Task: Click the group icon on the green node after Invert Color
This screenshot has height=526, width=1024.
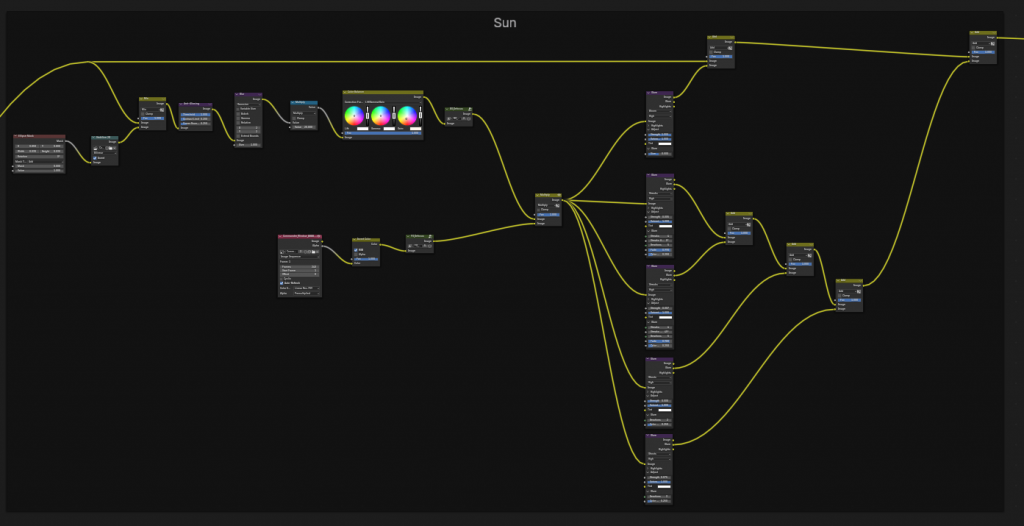Action: click(x=428, y=237)
